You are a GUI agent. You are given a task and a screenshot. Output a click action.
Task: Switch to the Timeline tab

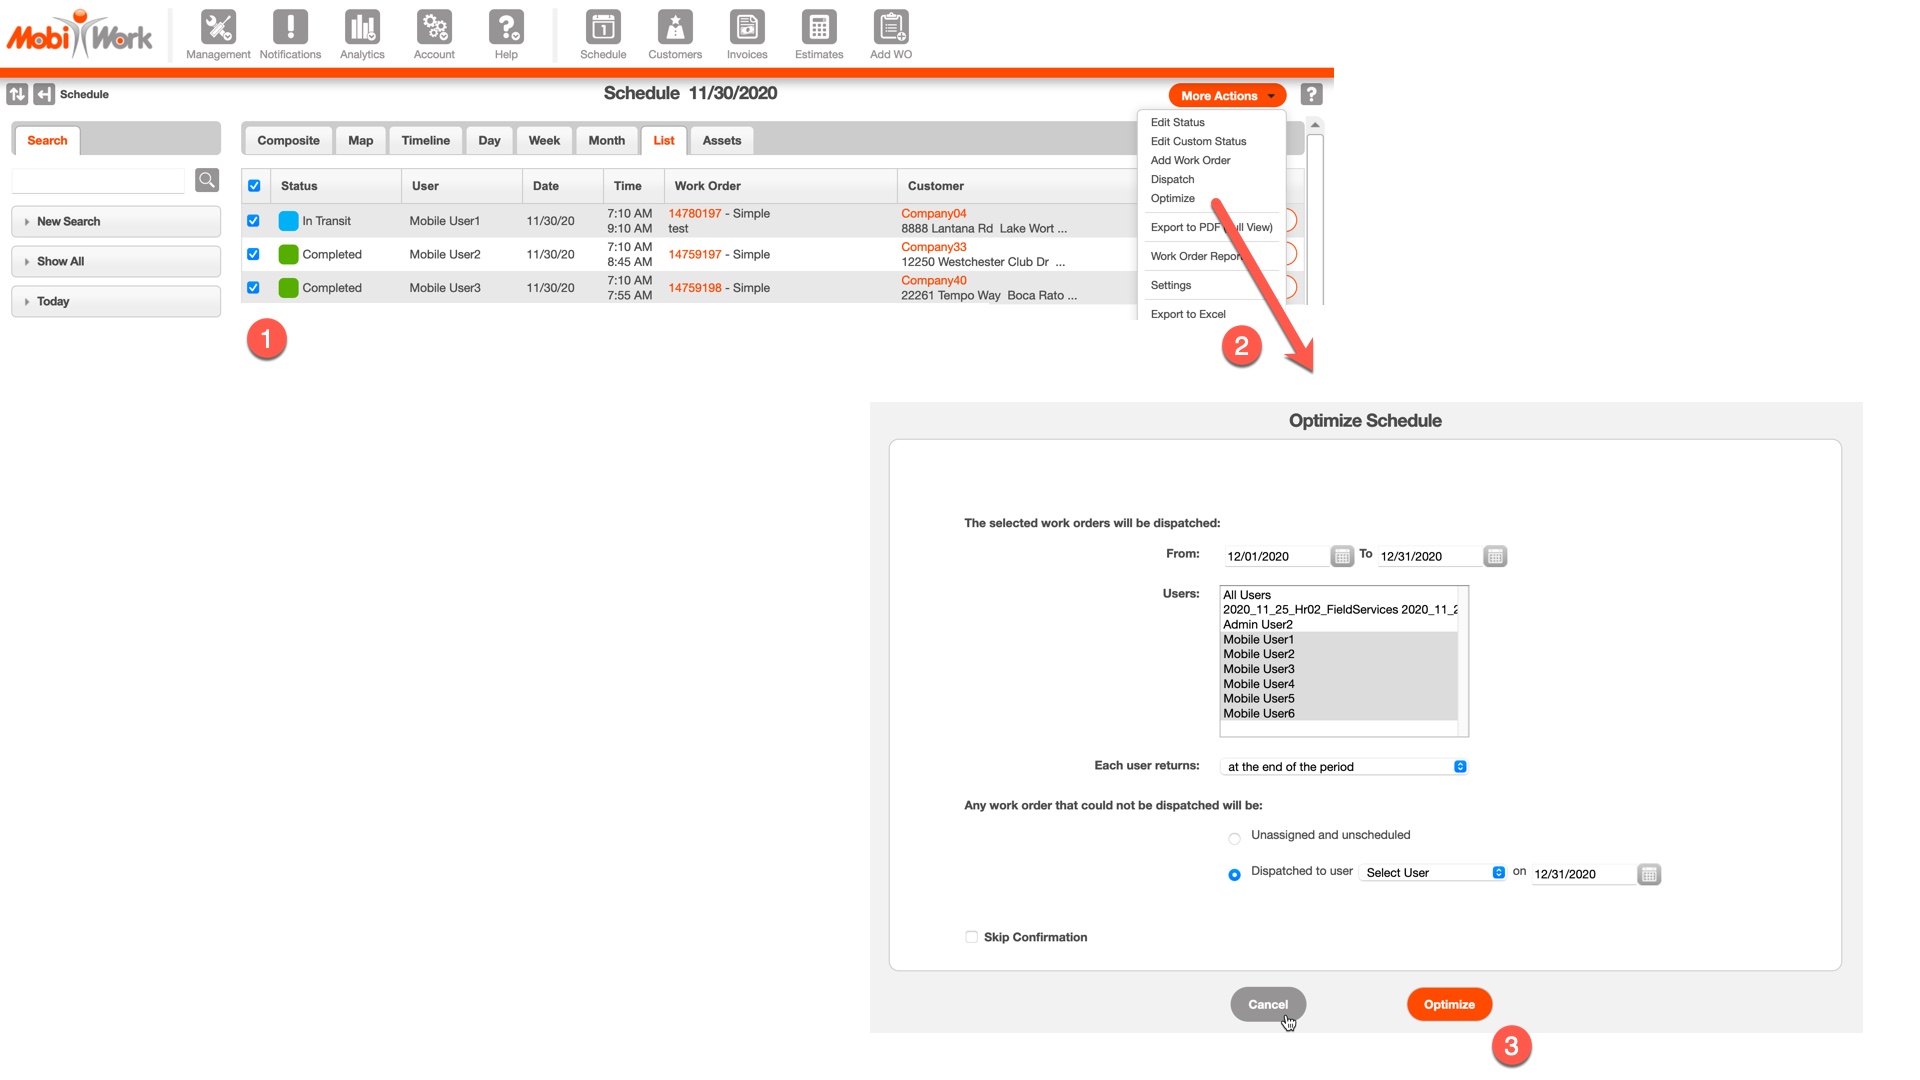tap(425, 140)
